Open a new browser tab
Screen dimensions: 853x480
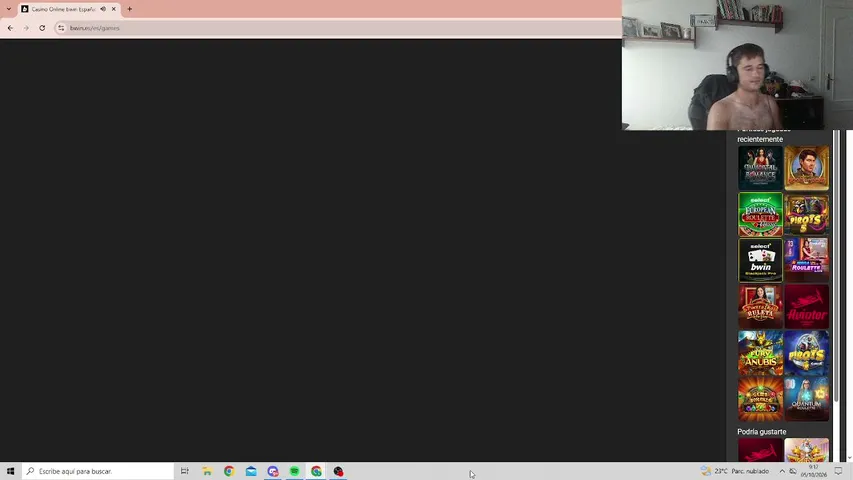point(129,9)
